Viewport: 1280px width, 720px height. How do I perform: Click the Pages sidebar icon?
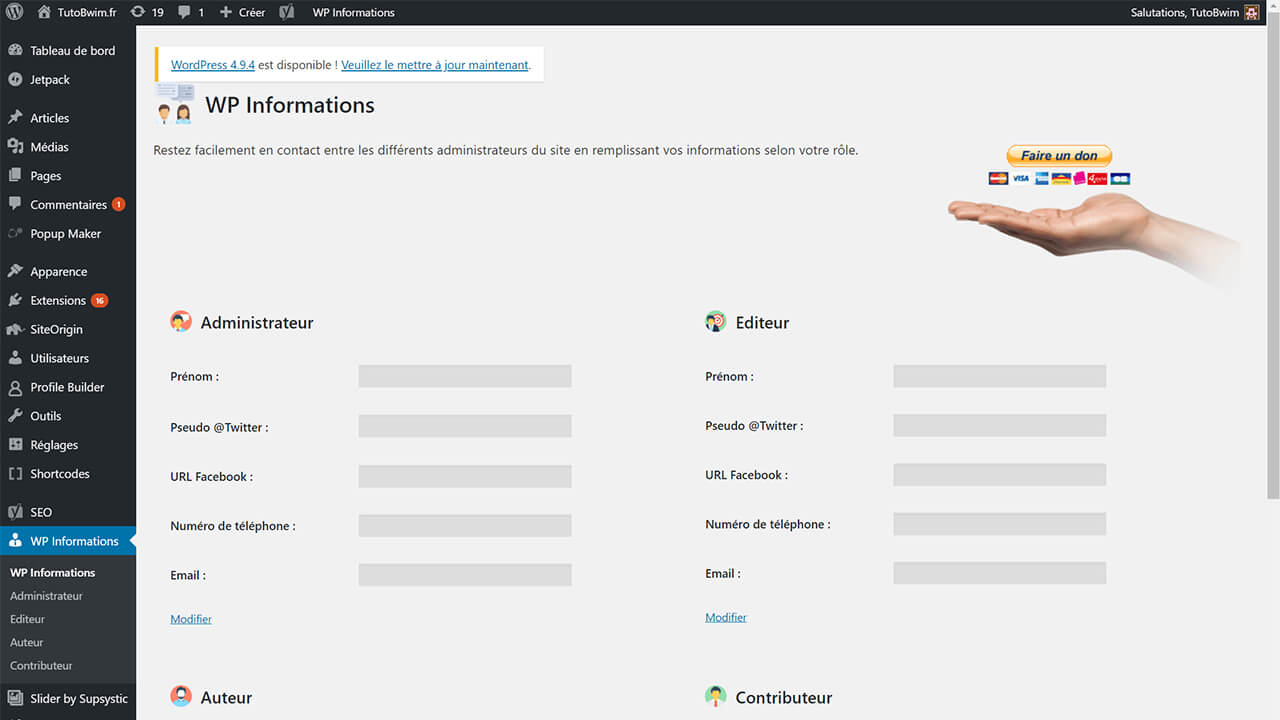point(15,175)
